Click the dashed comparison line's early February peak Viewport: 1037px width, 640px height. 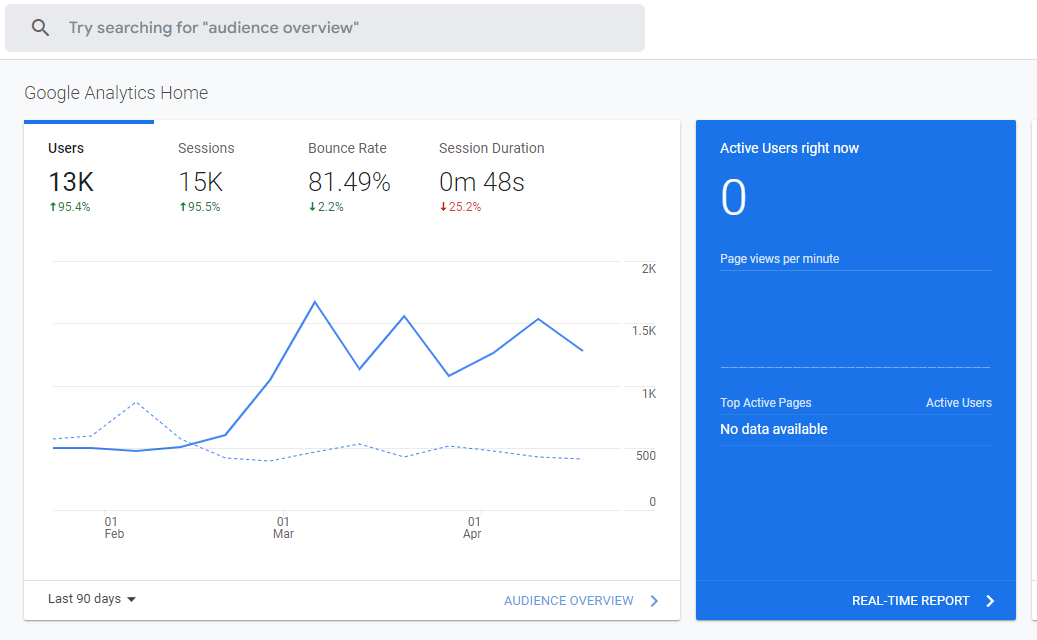pyautogui.click(x=136, y=402)
